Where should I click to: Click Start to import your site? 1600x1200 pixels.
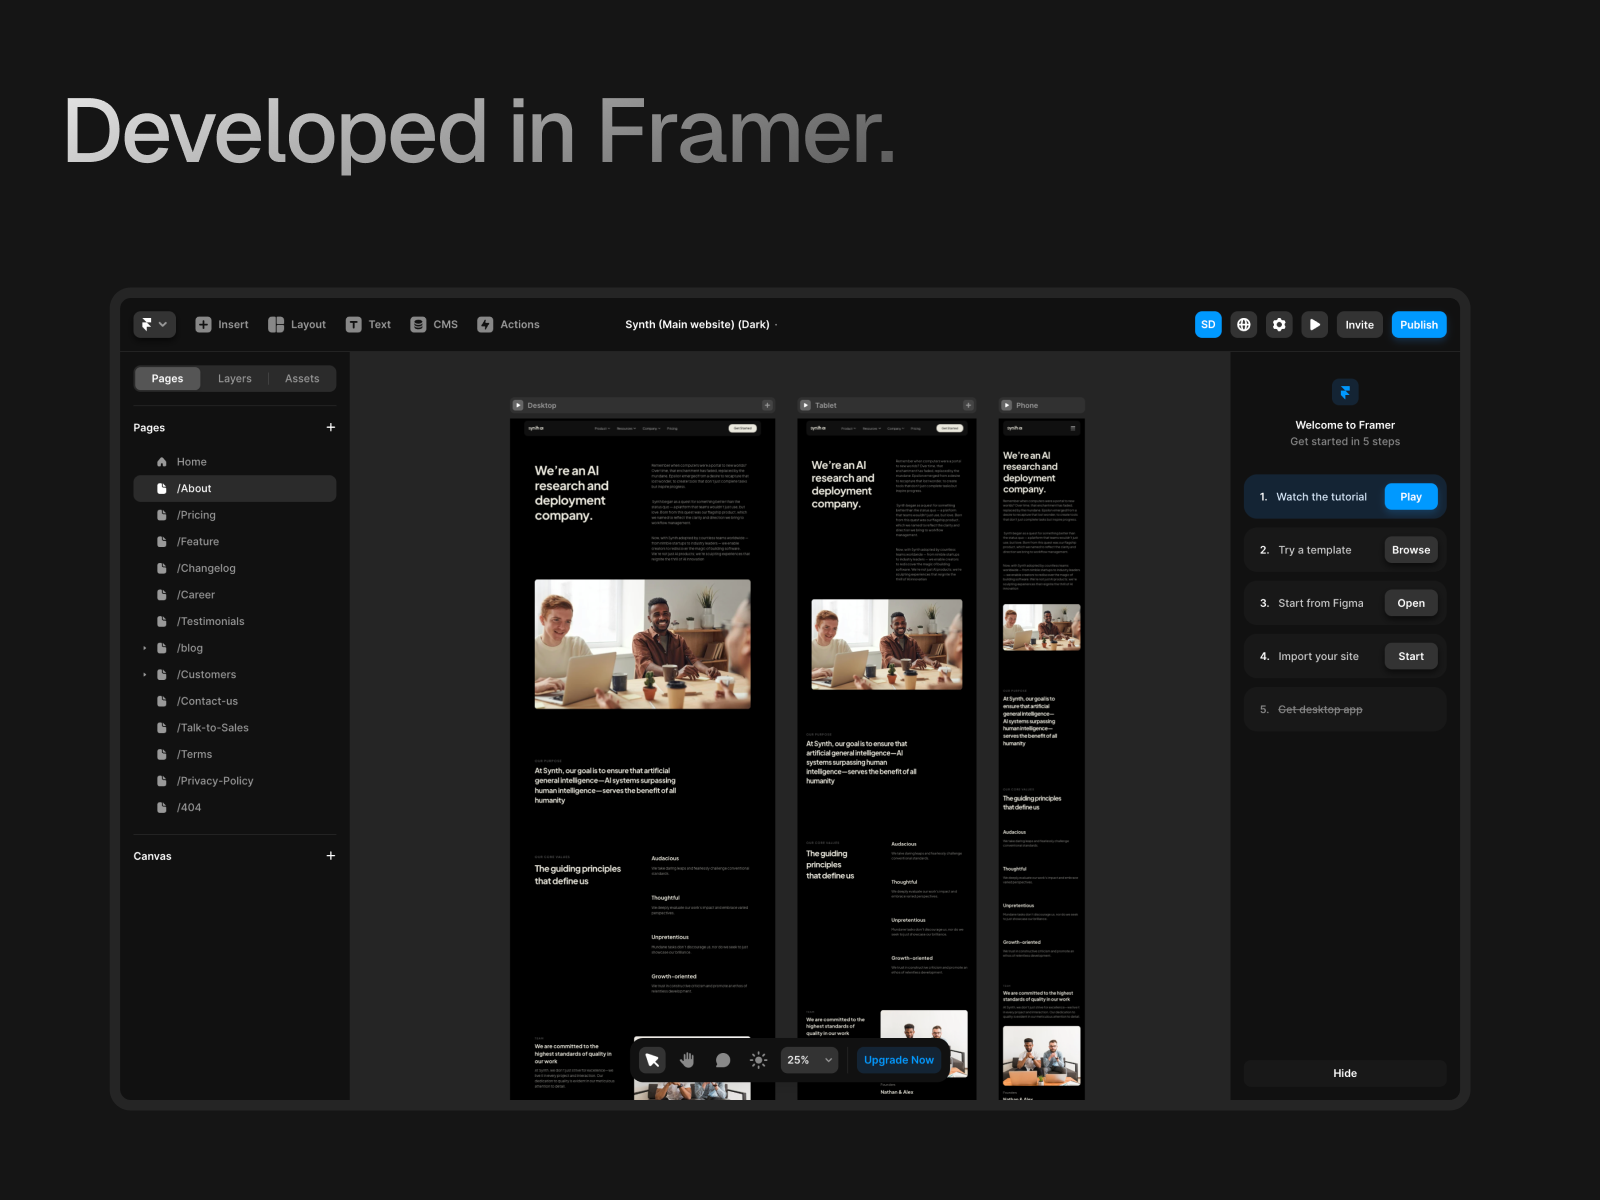tap(1411, 656)
